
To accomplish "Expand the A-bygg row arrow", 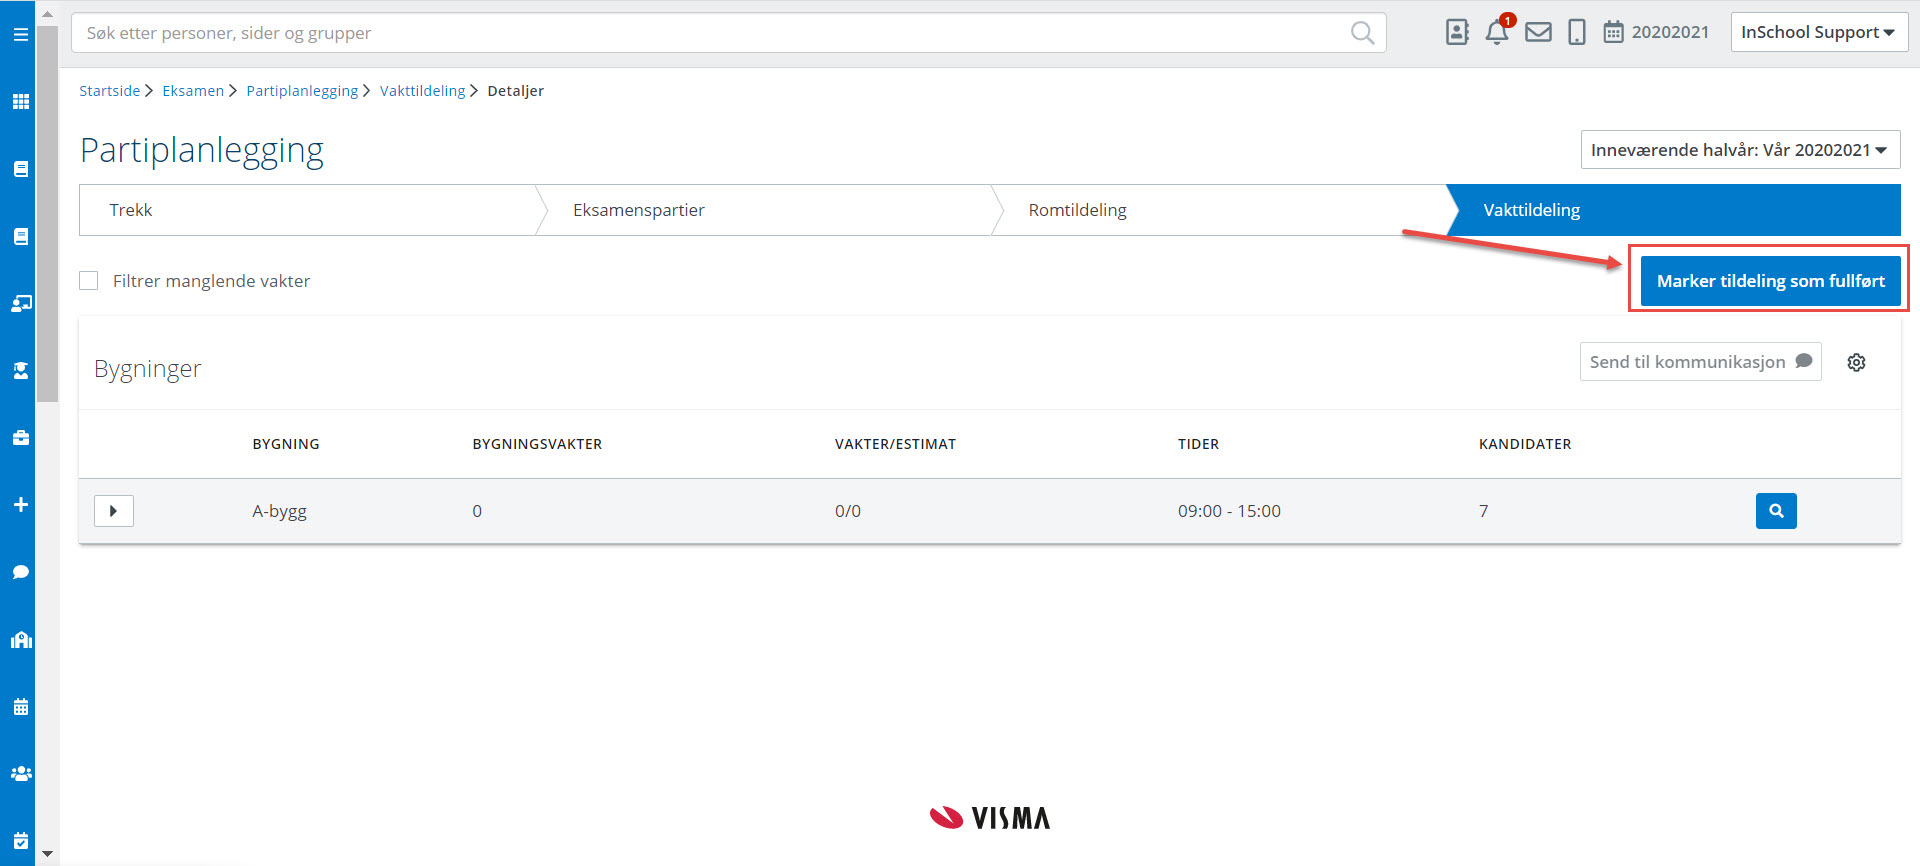I will click(114, 511).
